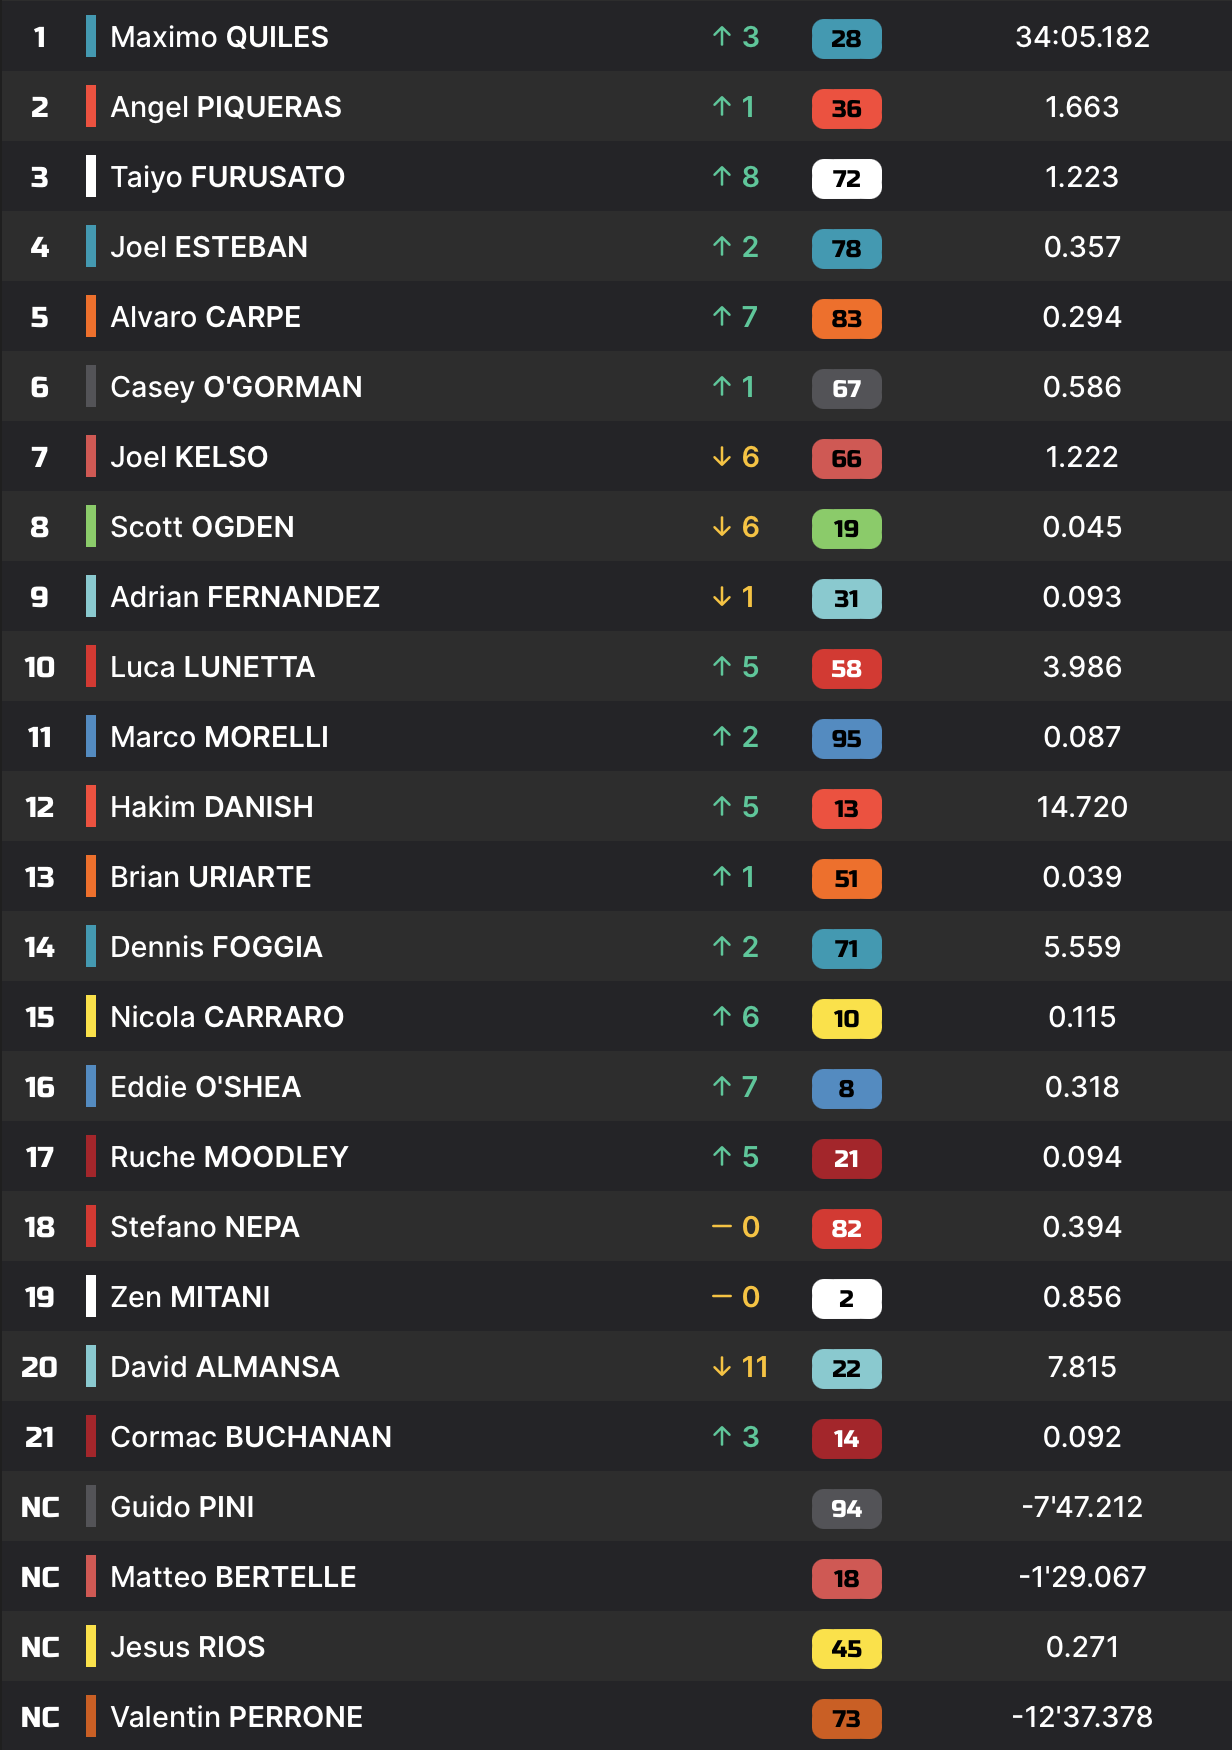
Task: Click the winner's time 34:05.182
Action: pos(1082,37)
